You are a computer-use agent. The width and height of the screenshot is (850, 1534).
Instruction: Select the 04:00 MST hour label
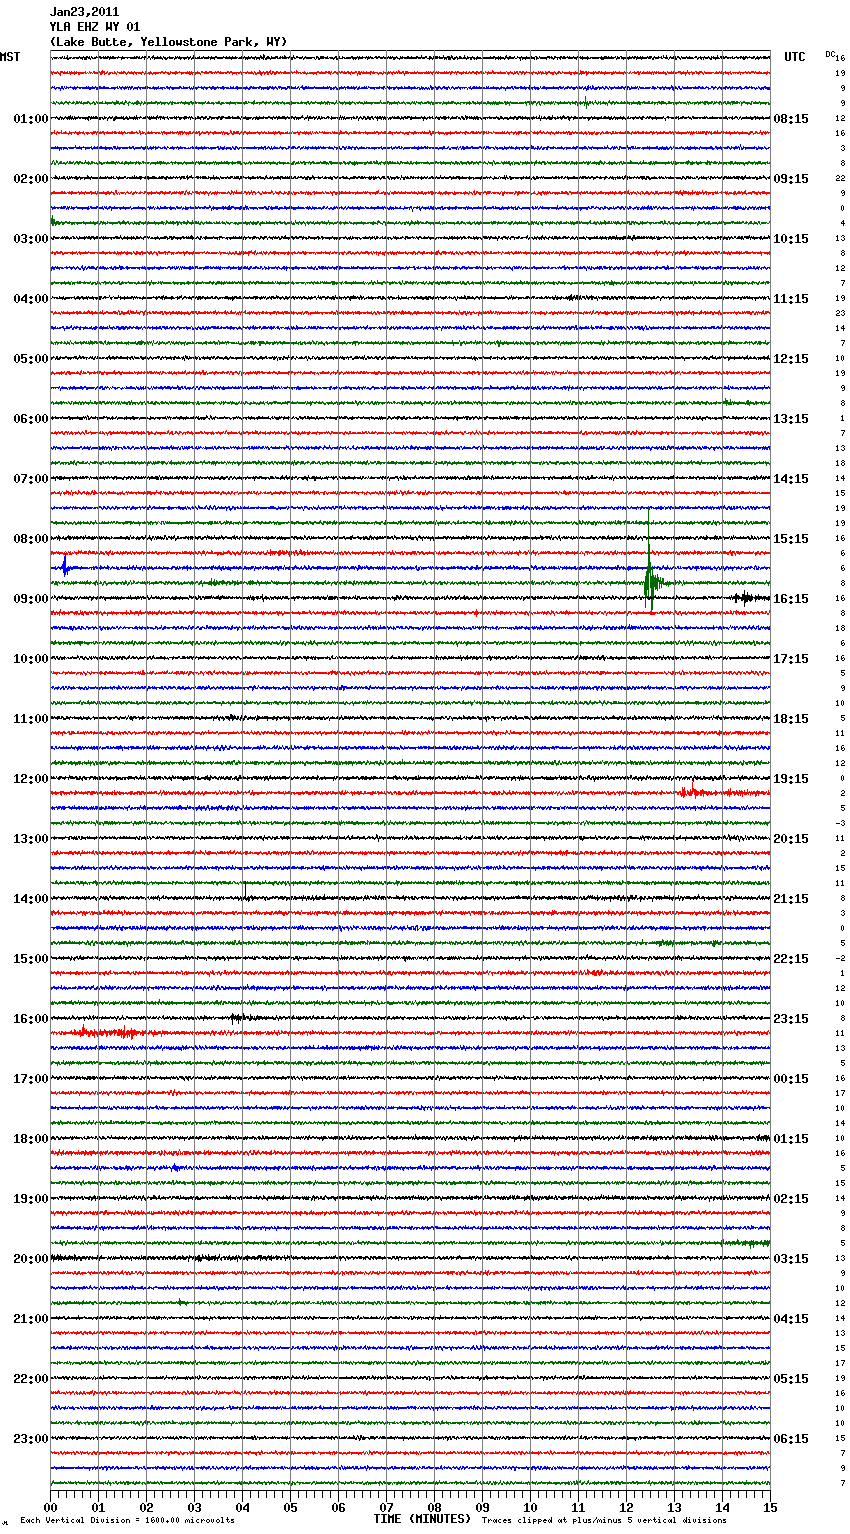point(31,299)
